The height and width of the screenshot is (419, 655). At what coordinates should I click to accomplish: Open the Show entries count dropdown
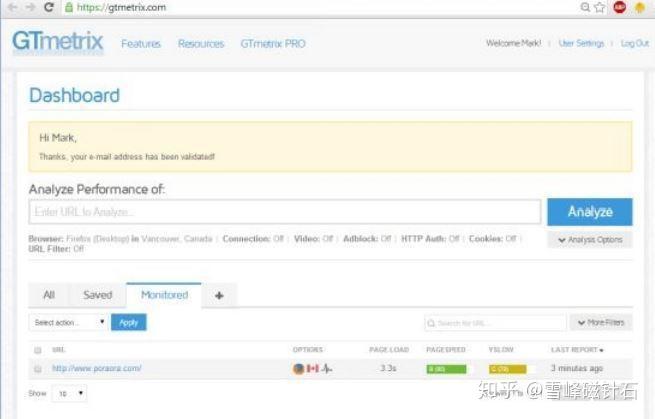click(x=69, y=394)
